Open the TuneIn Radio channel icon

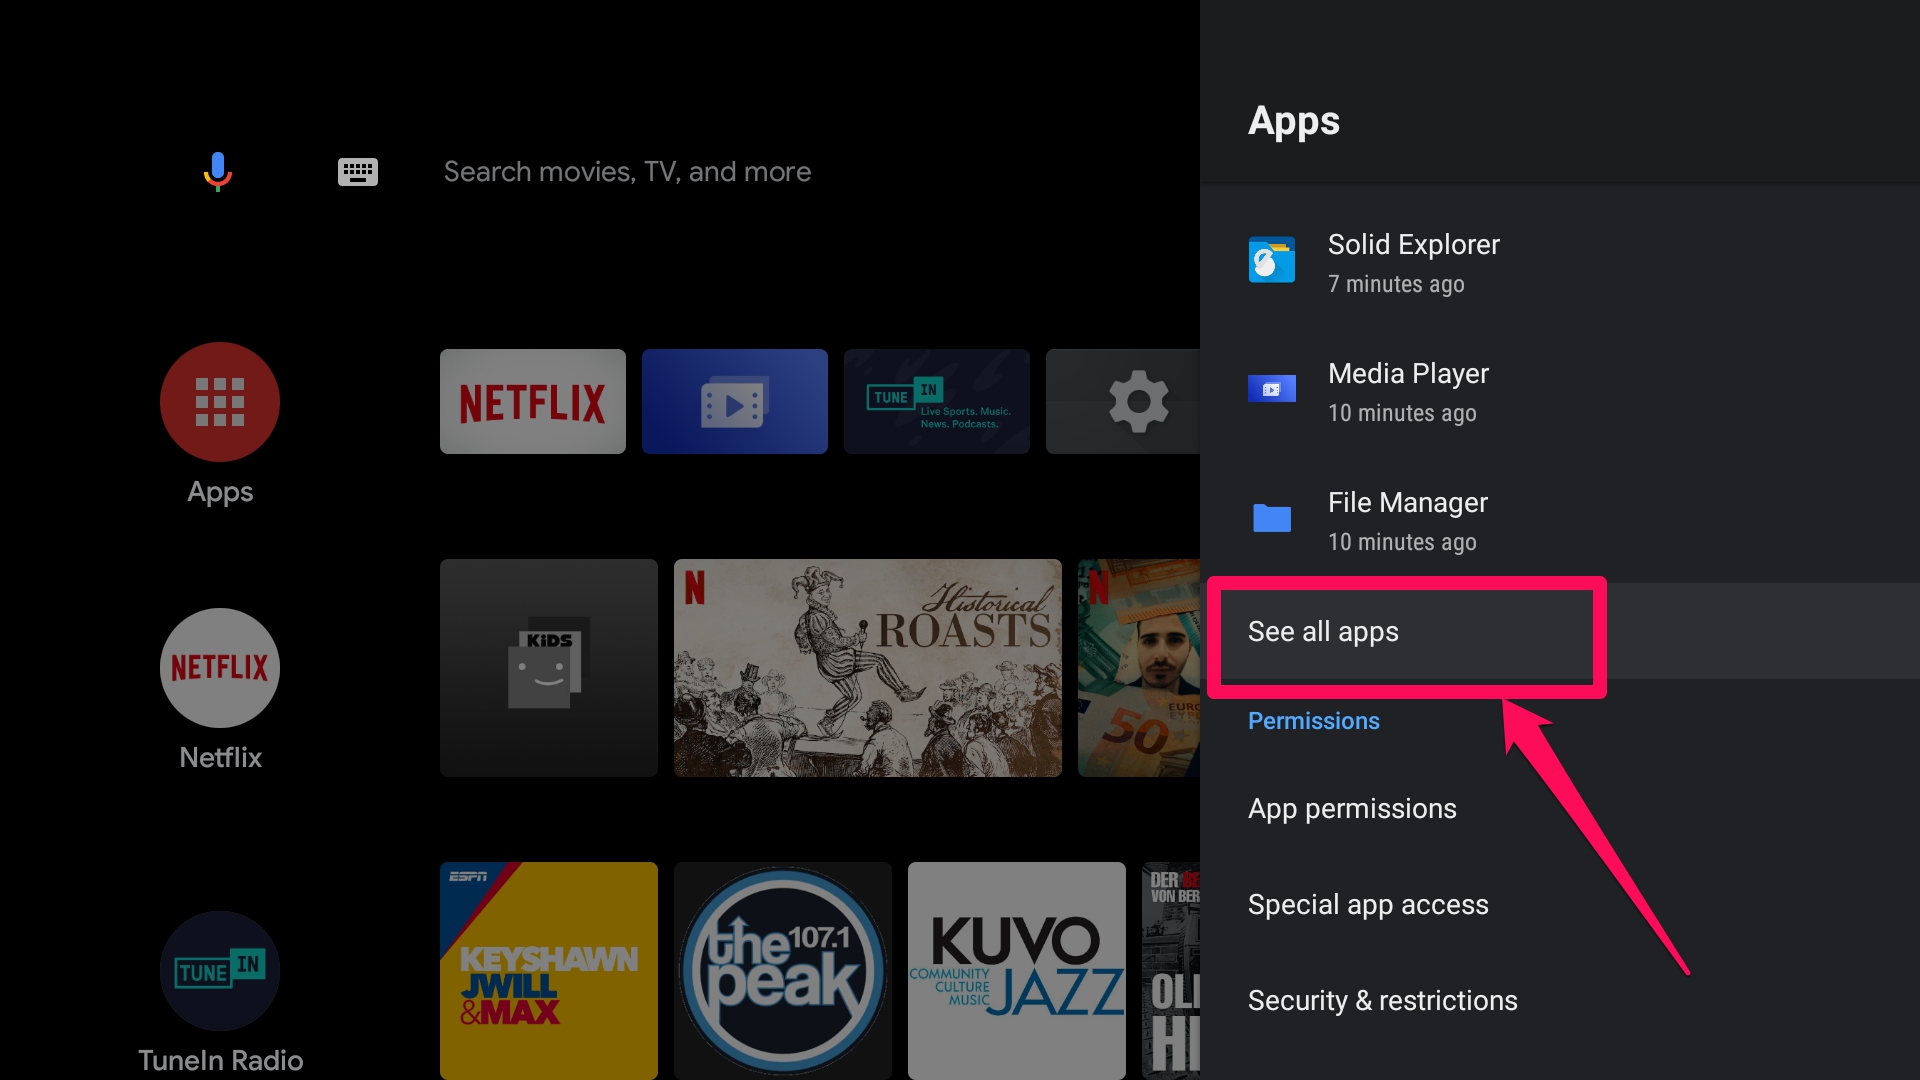[220, 971]
